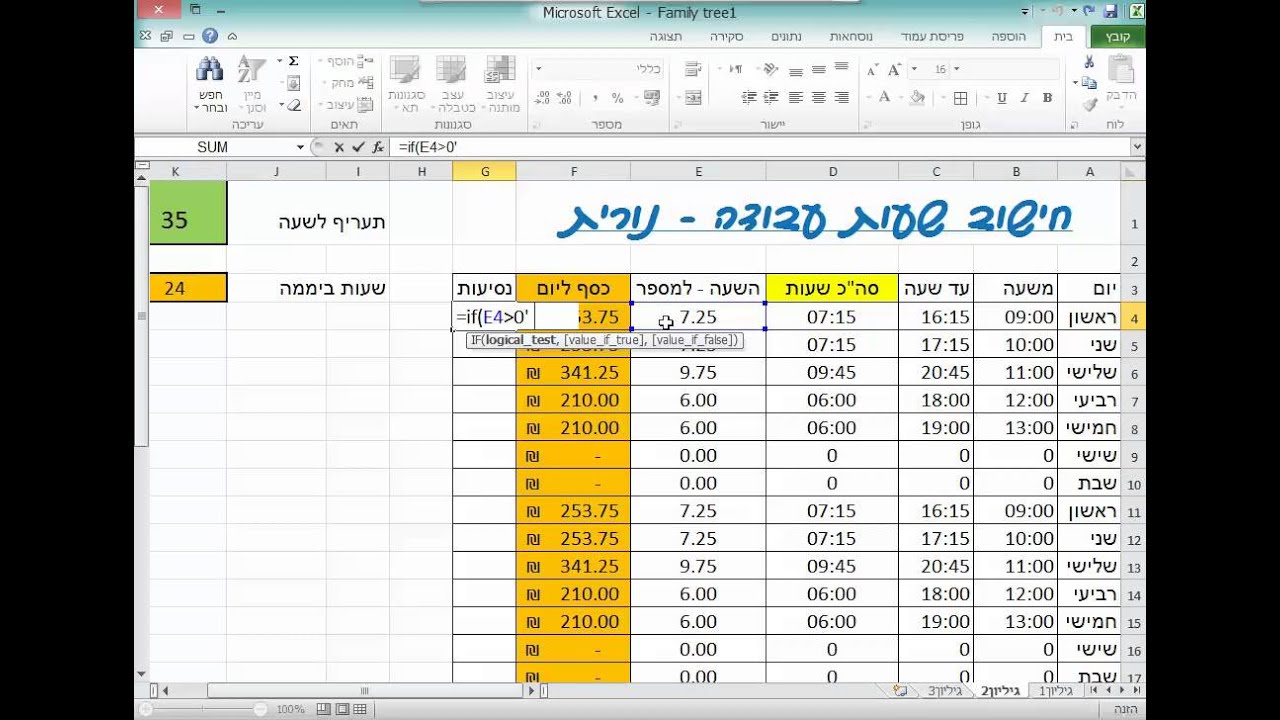Select column F header
The image size is (1280, 720).
pyautogui.click(x=573, y=172)
